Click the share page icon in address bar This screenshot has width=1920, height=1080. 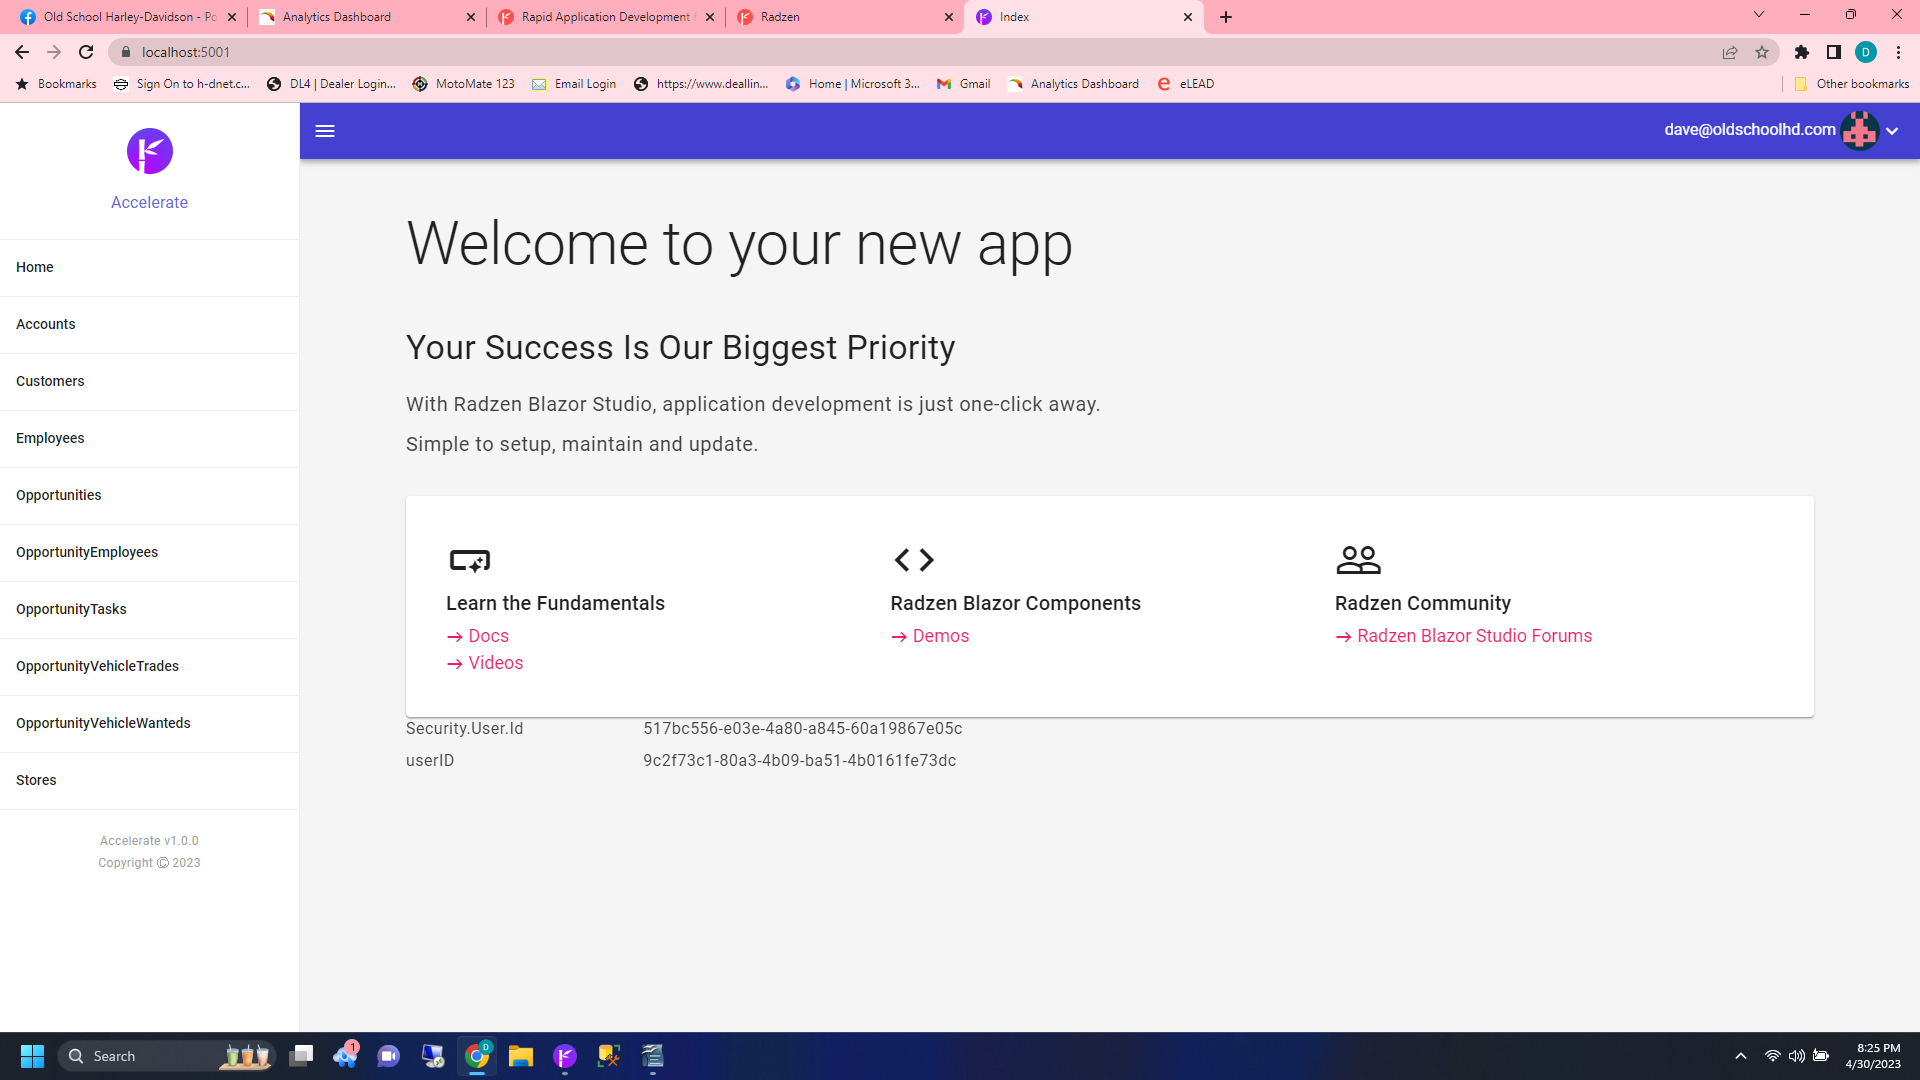pos(1730,52)
